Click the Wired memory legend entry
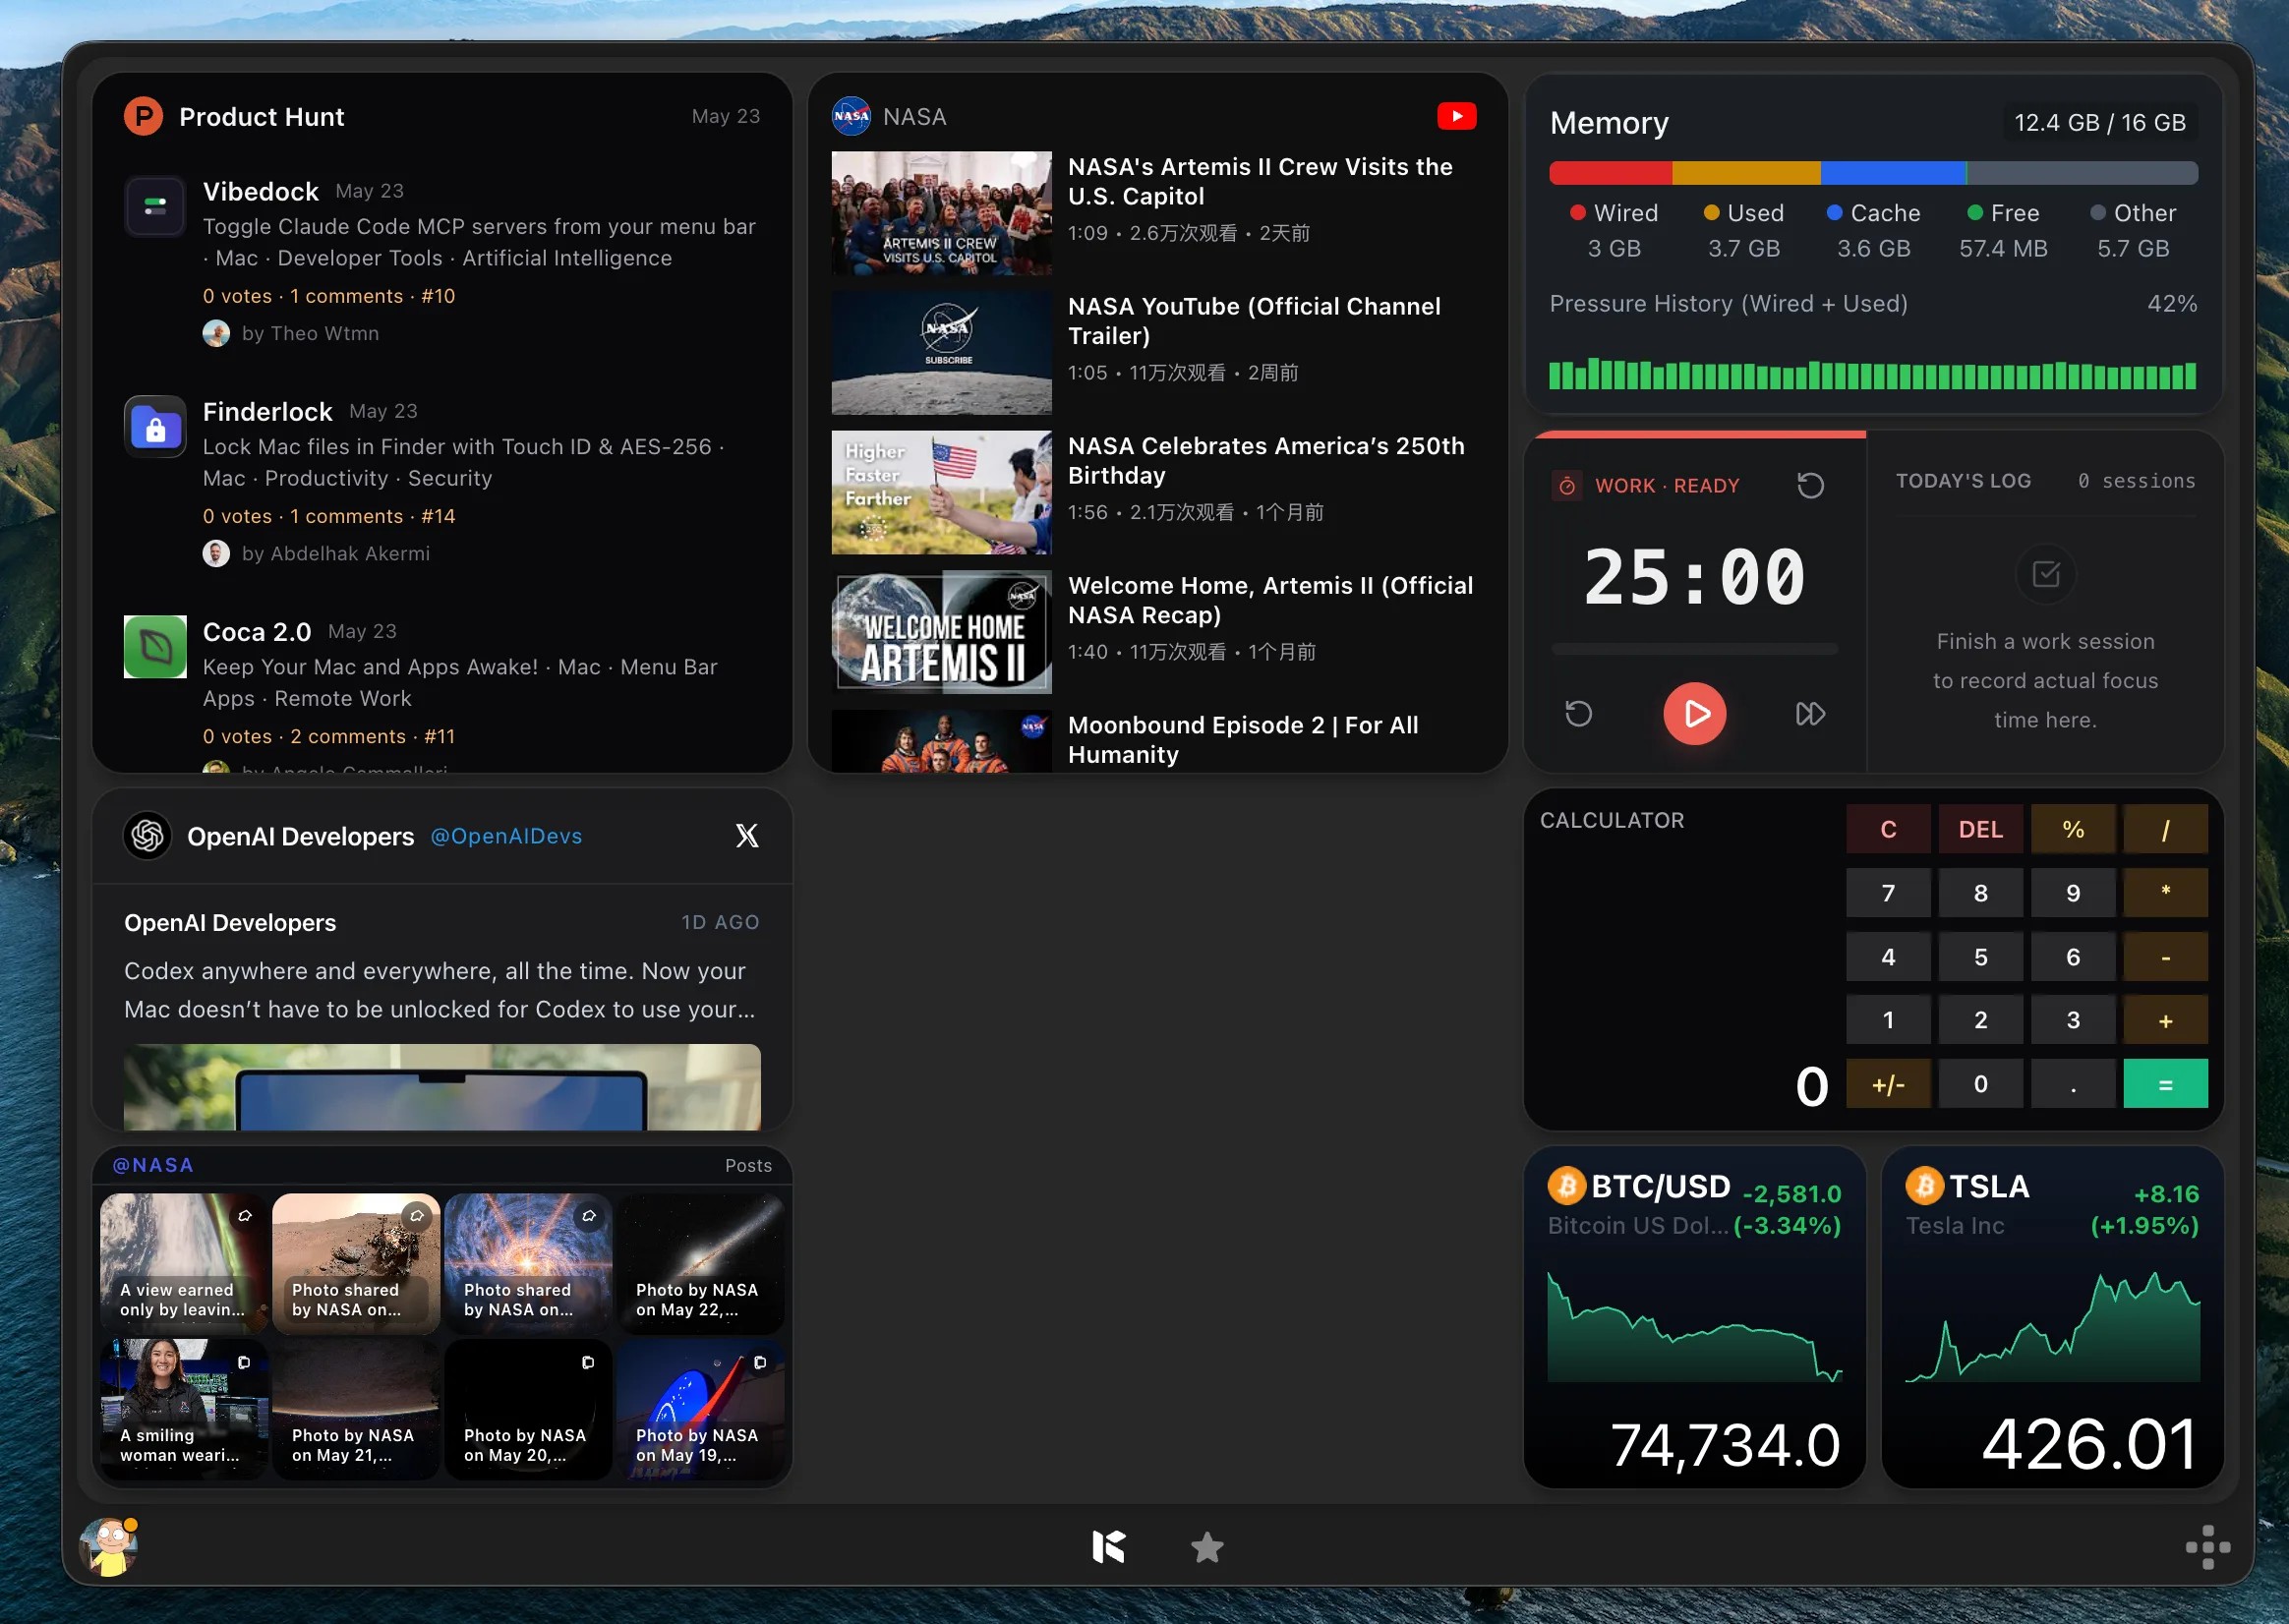 pyautogui.click(x=1614, y=231)
